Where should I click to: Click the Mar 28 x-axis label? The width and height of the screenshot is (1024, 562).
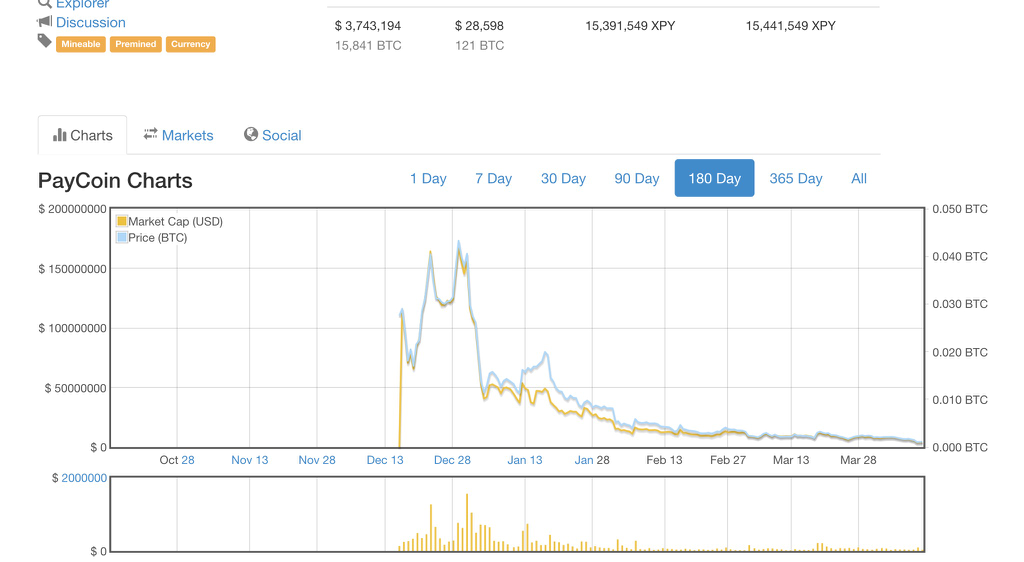tap(858, 460)
